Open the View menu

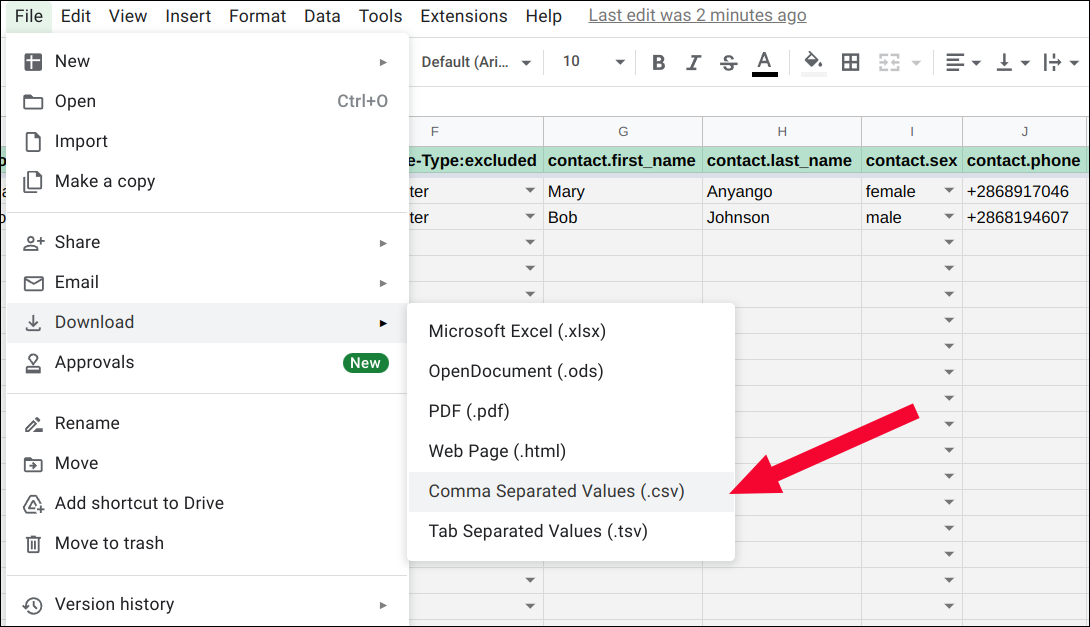(x=128, y=16)
